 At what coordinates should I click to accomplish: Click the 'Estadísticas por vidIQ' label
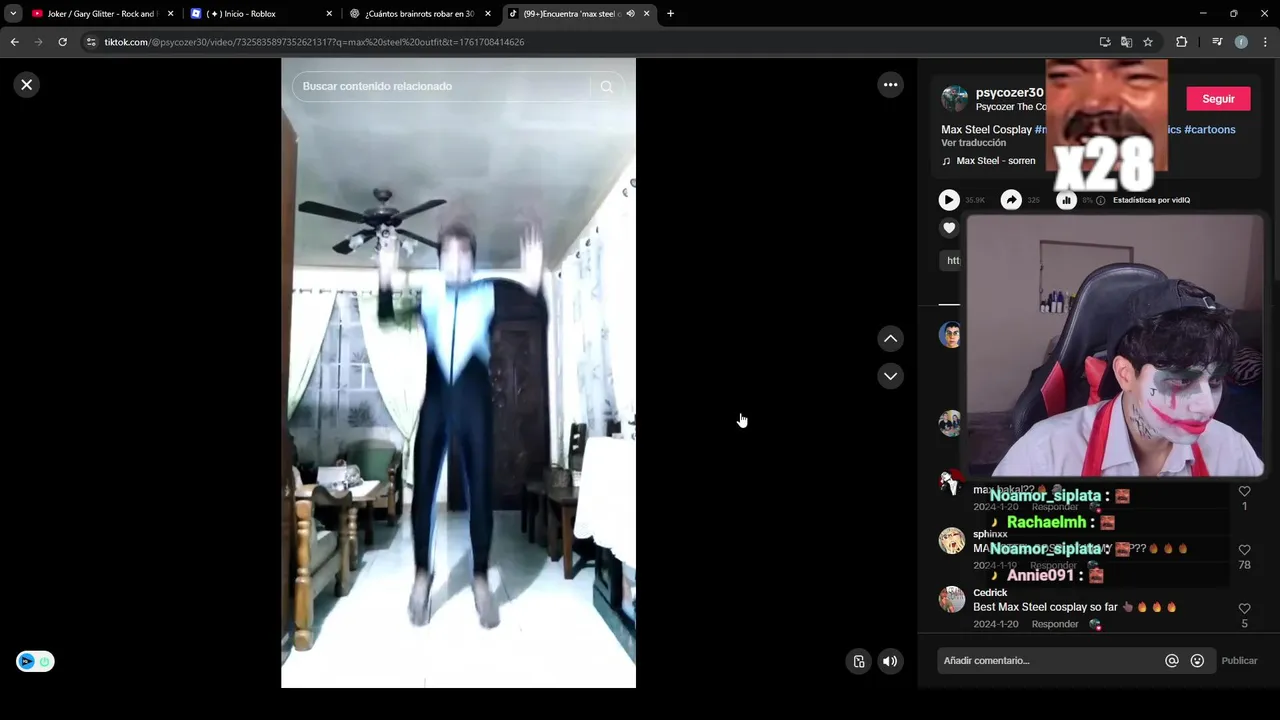[x=1151, y=200]
